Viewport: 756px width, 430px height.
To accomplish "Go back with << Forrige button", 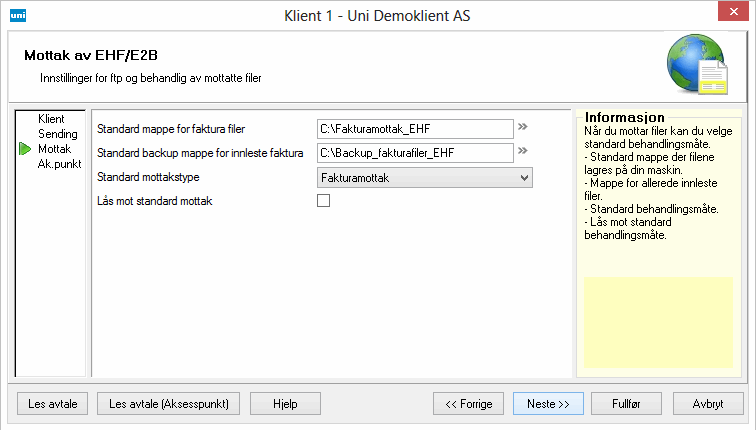I will point(468,403).
